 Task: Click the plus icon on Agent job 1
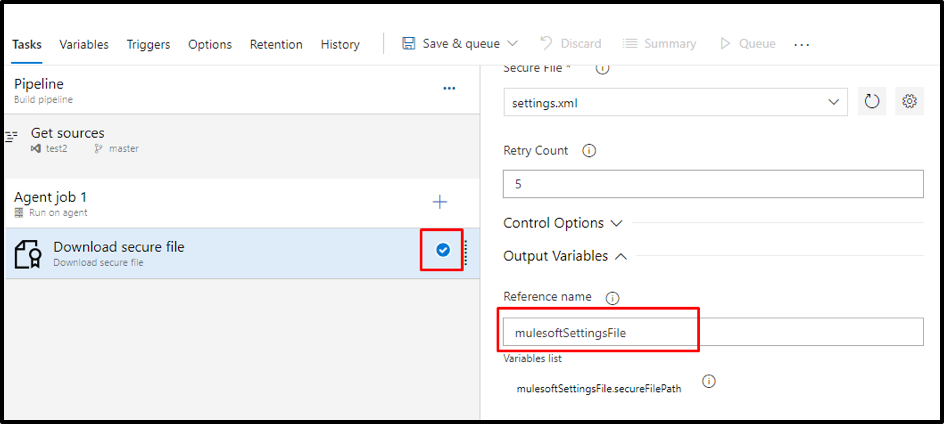(440, 202)
